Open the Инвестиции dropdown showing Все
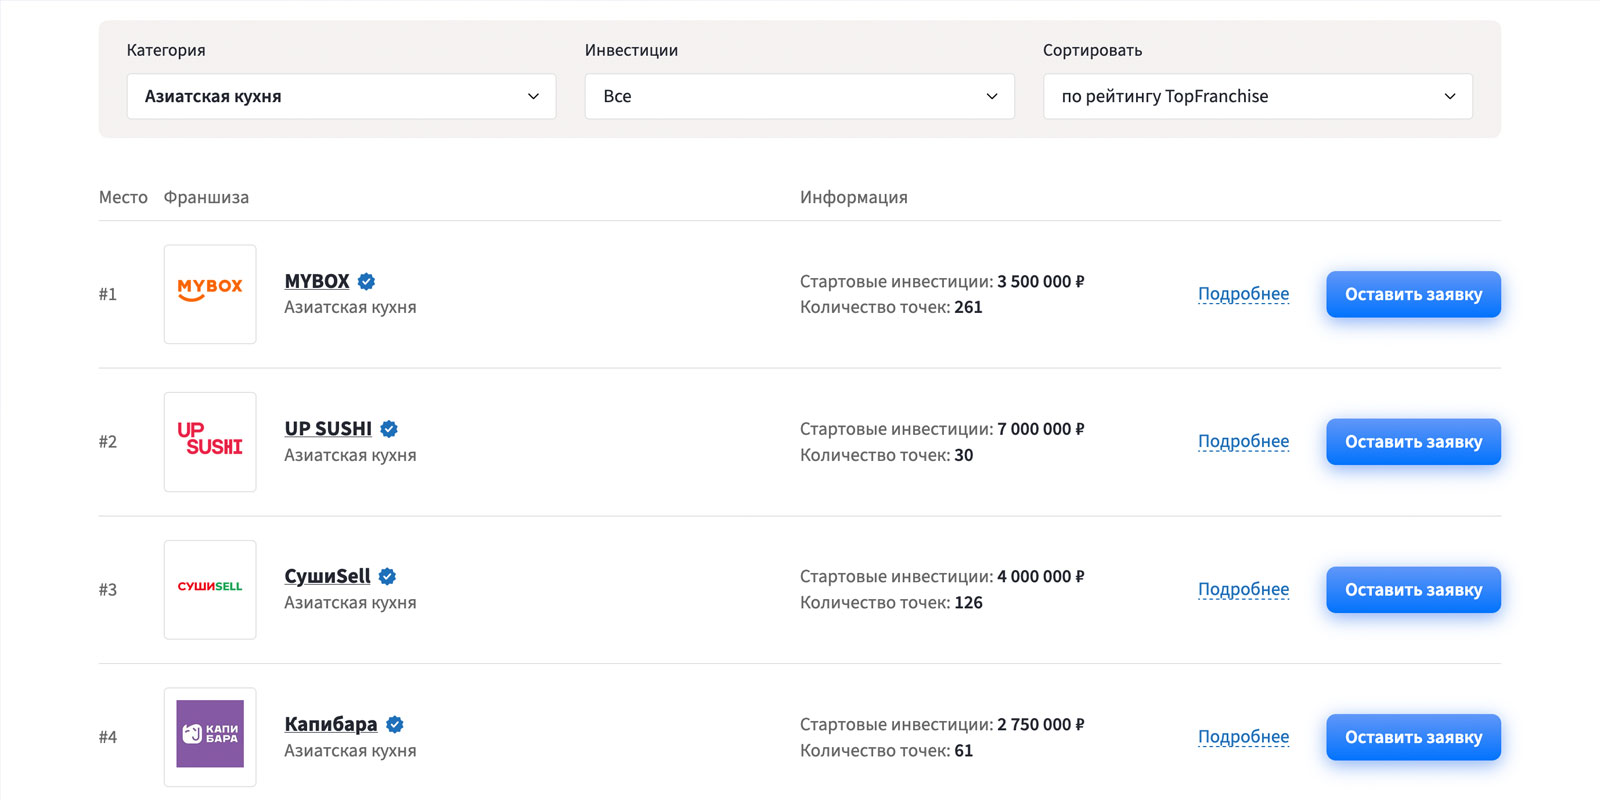Viewport: 1600px width, 800px height. (799, 96)
